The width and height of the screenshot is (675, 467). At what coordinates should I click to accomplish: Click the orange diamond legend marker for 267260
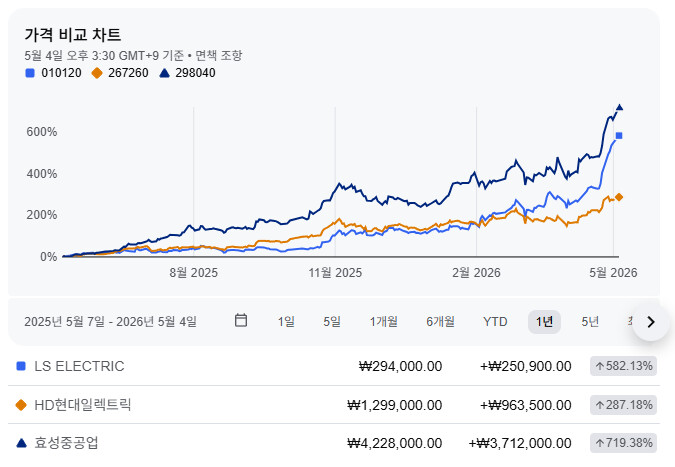pyautogui.click(x=97, y=73)
